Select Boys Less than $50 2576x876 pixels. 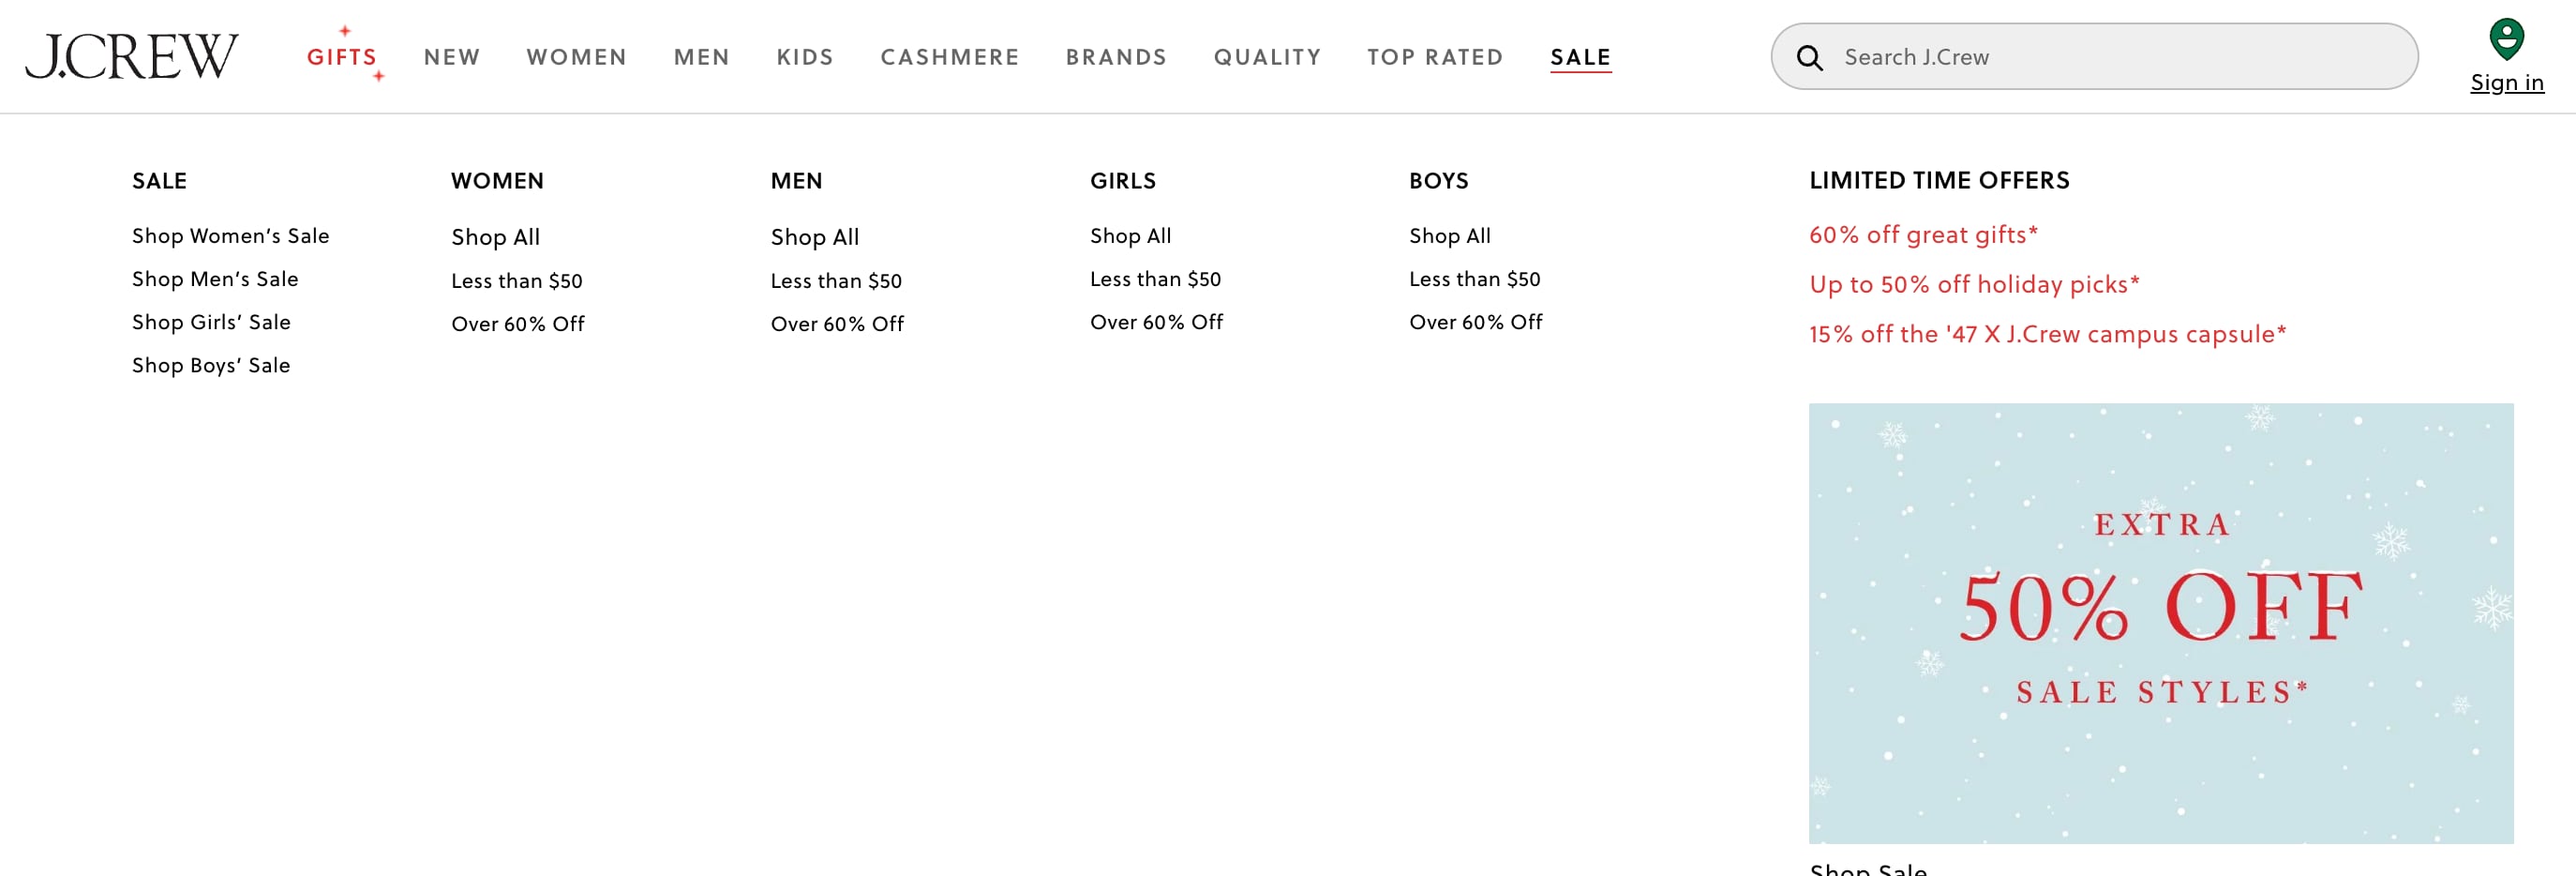[x=1474, y=279]
